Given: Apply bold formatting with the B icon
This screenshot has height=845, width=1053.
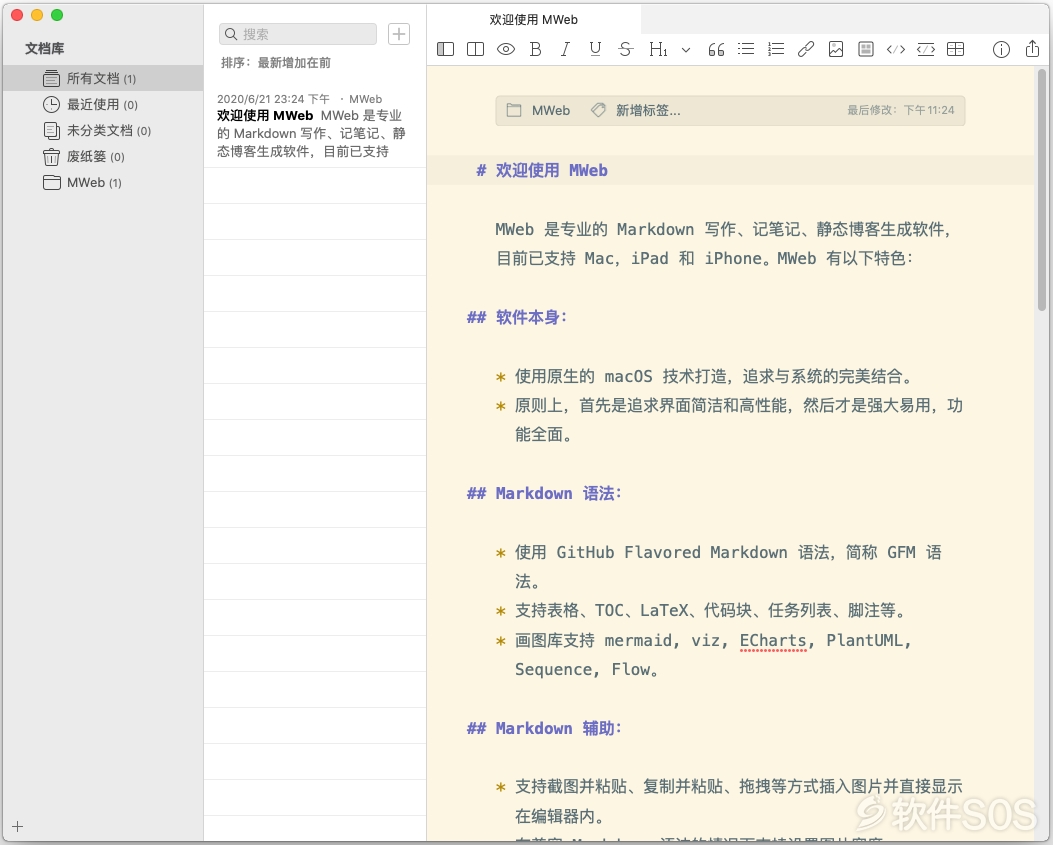Looking at the screenshot, I should [x=535, y=49].
